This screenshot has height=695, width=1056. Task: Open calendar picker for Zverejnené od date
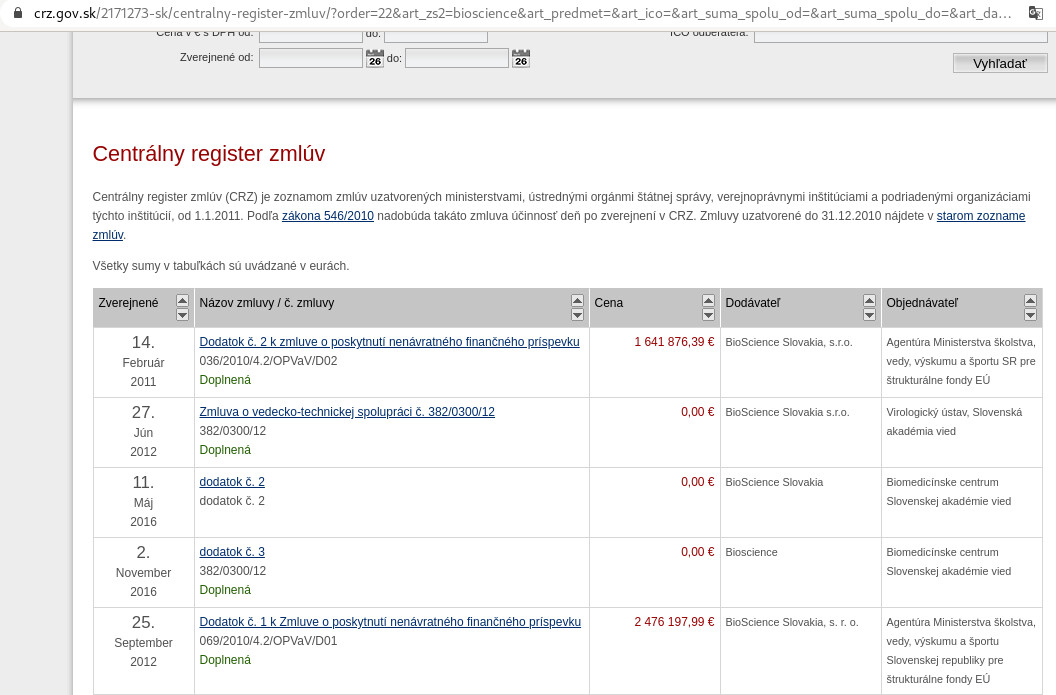pos(375,59)
